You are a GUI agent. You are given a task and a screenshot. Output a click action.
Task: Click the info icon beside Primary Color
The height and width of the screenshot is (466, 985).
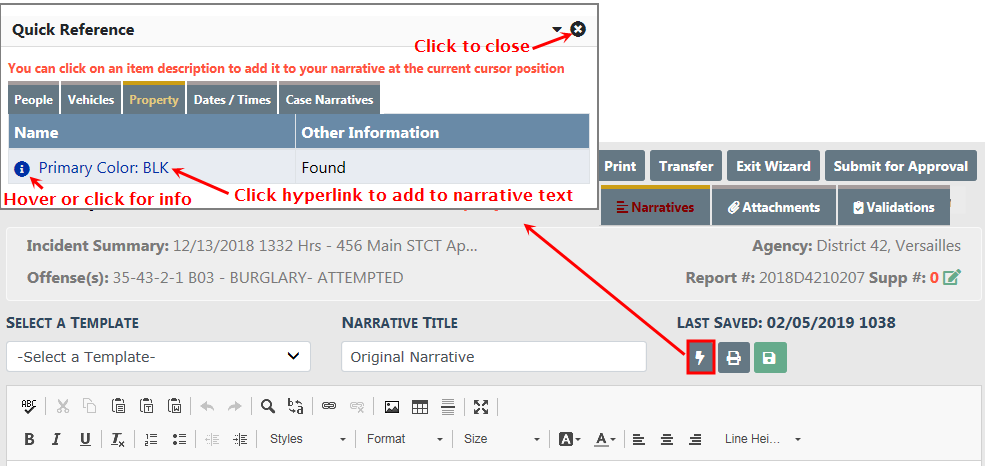pyautogui.click(x=23, y=168)
